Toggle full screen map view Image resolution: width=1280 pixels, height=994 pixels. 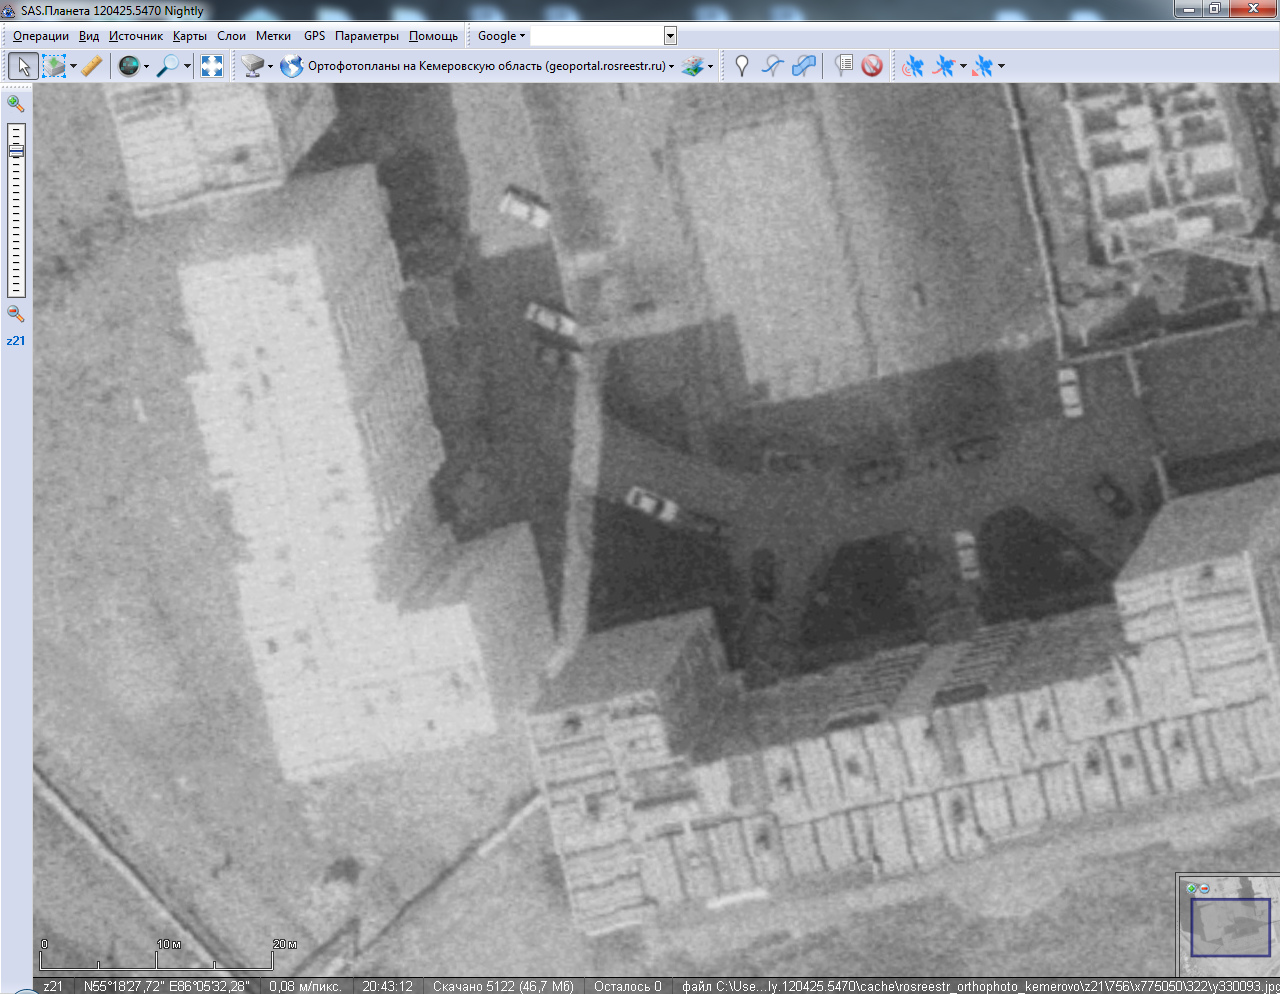tap(212, 66)
